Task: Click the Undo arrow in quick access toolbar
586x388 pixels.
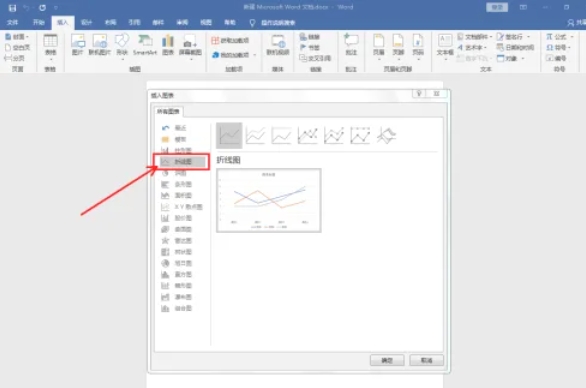Action: [27, 7]
